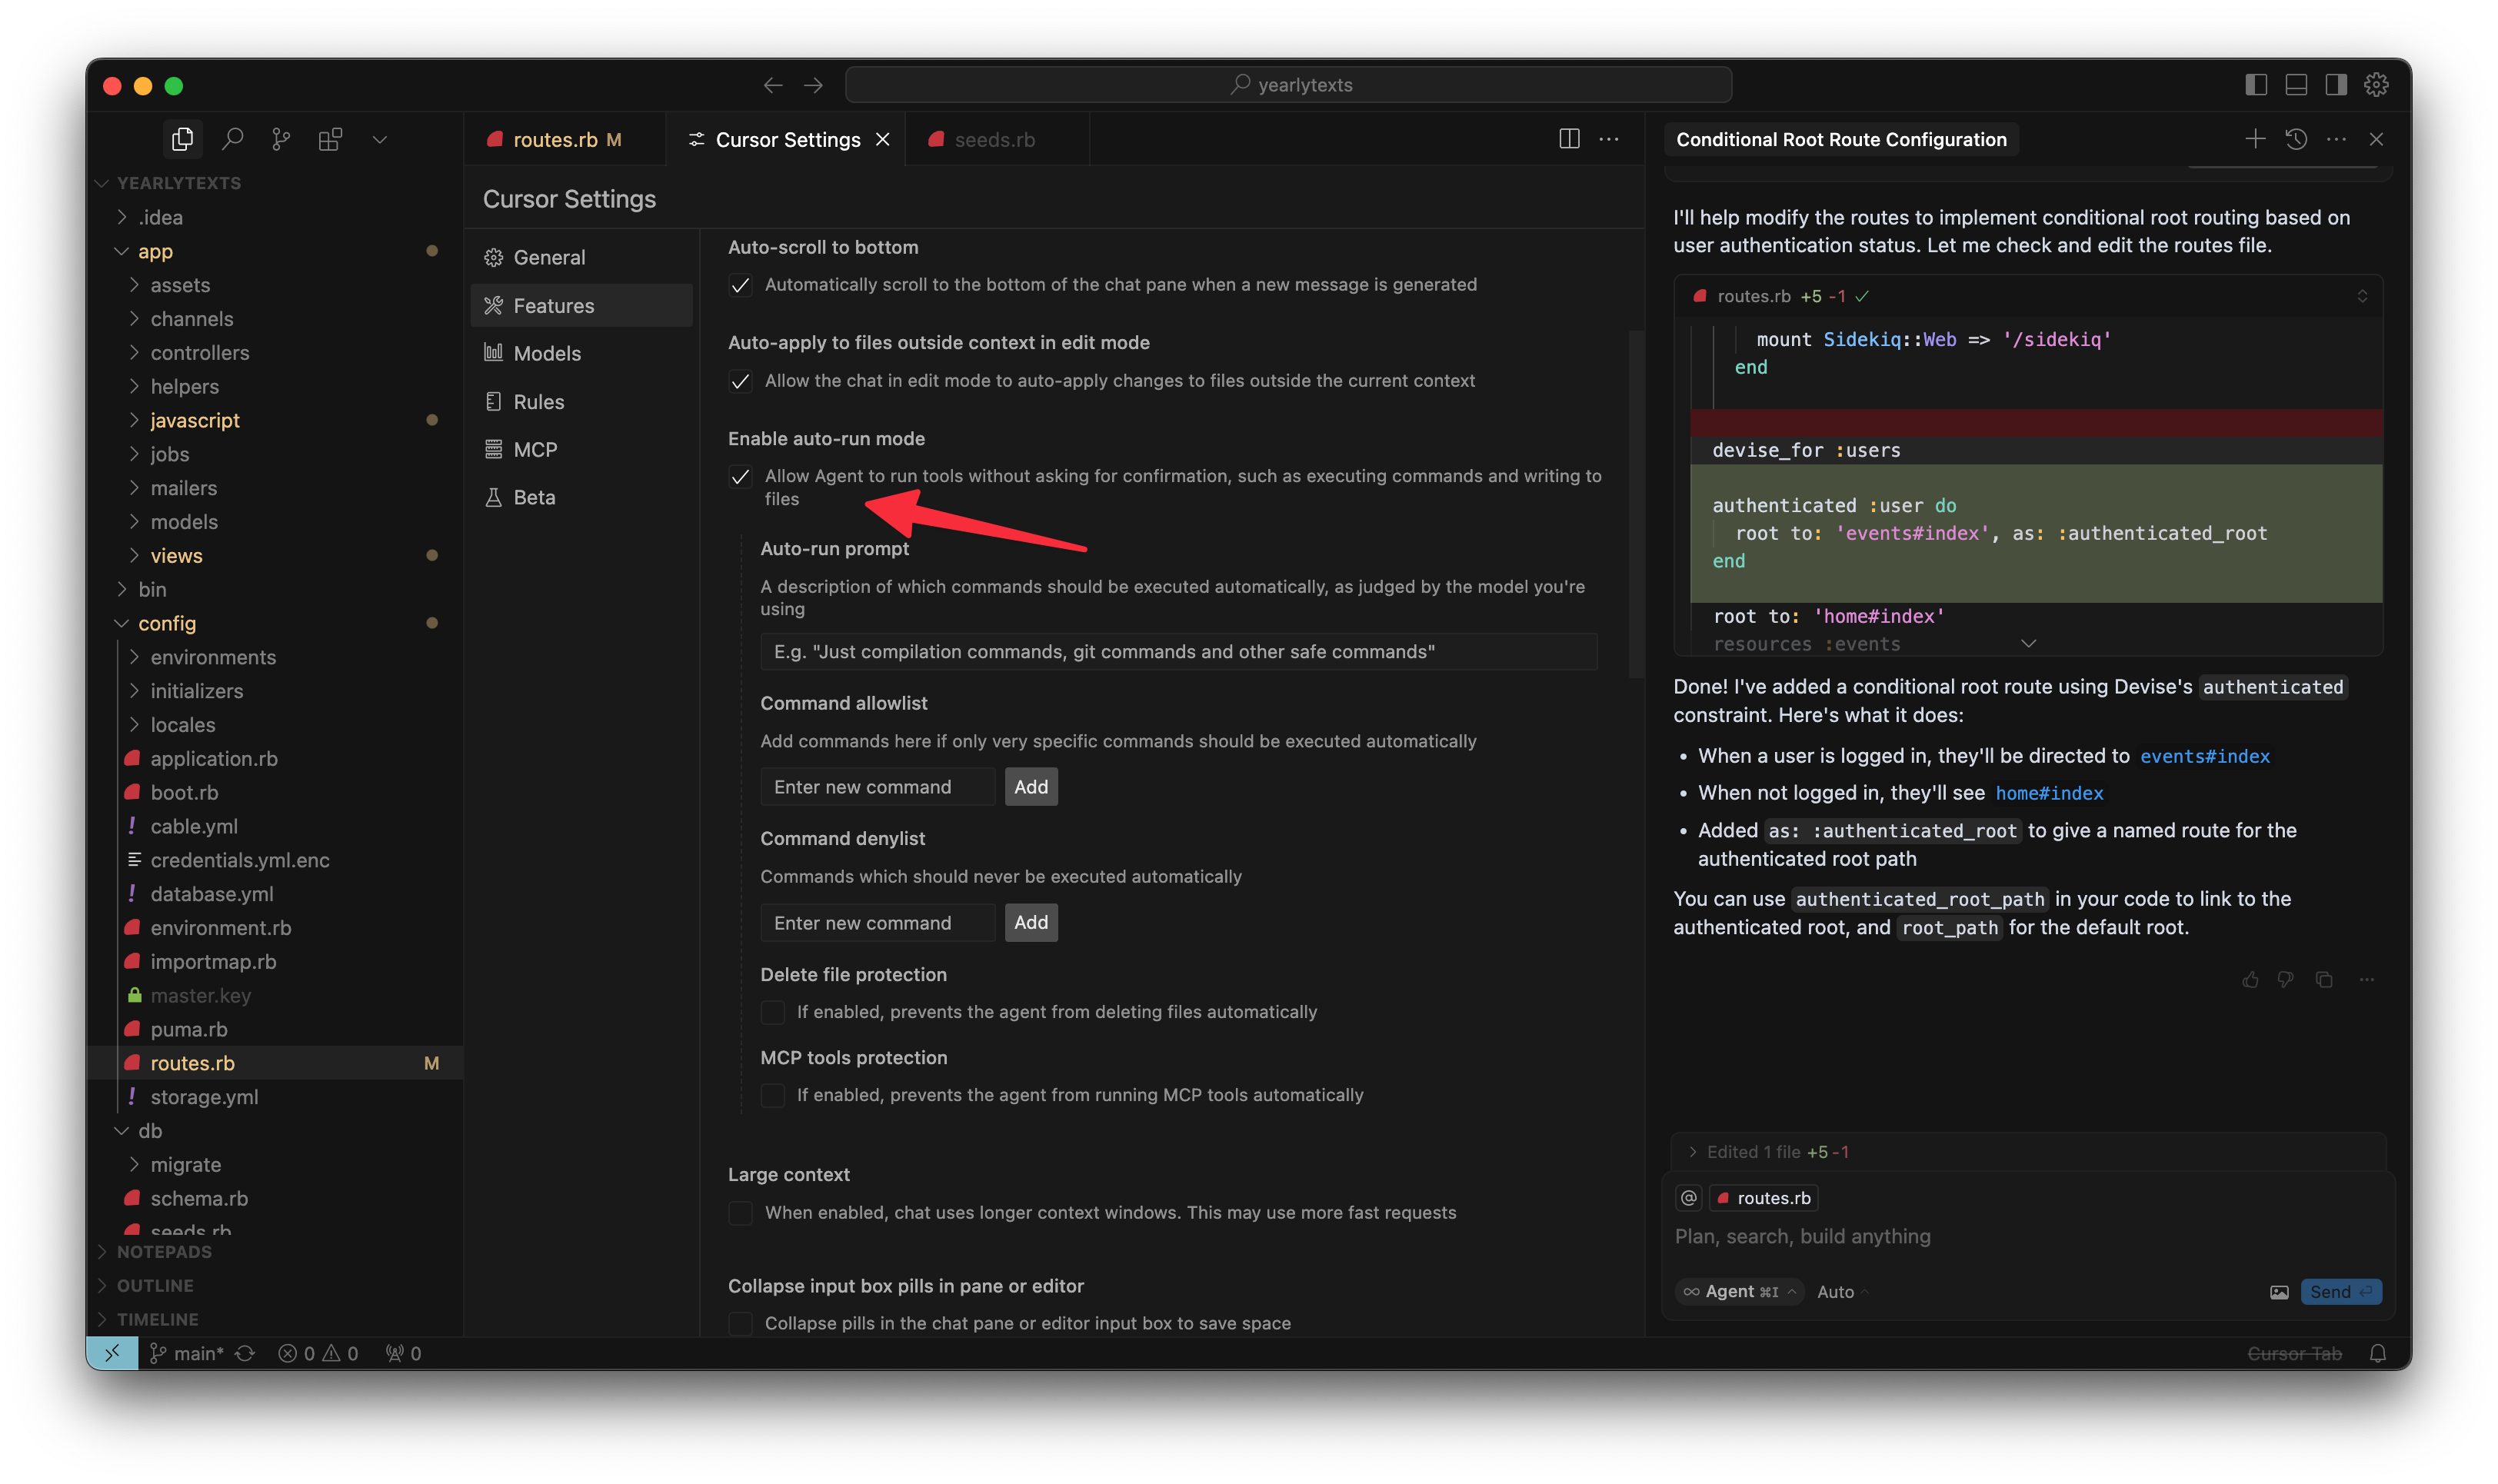The height and width of the screenshot is (1484, 2498).
Task: Select Models in the Cursor Settings sidebar
Action: [547, 352]
